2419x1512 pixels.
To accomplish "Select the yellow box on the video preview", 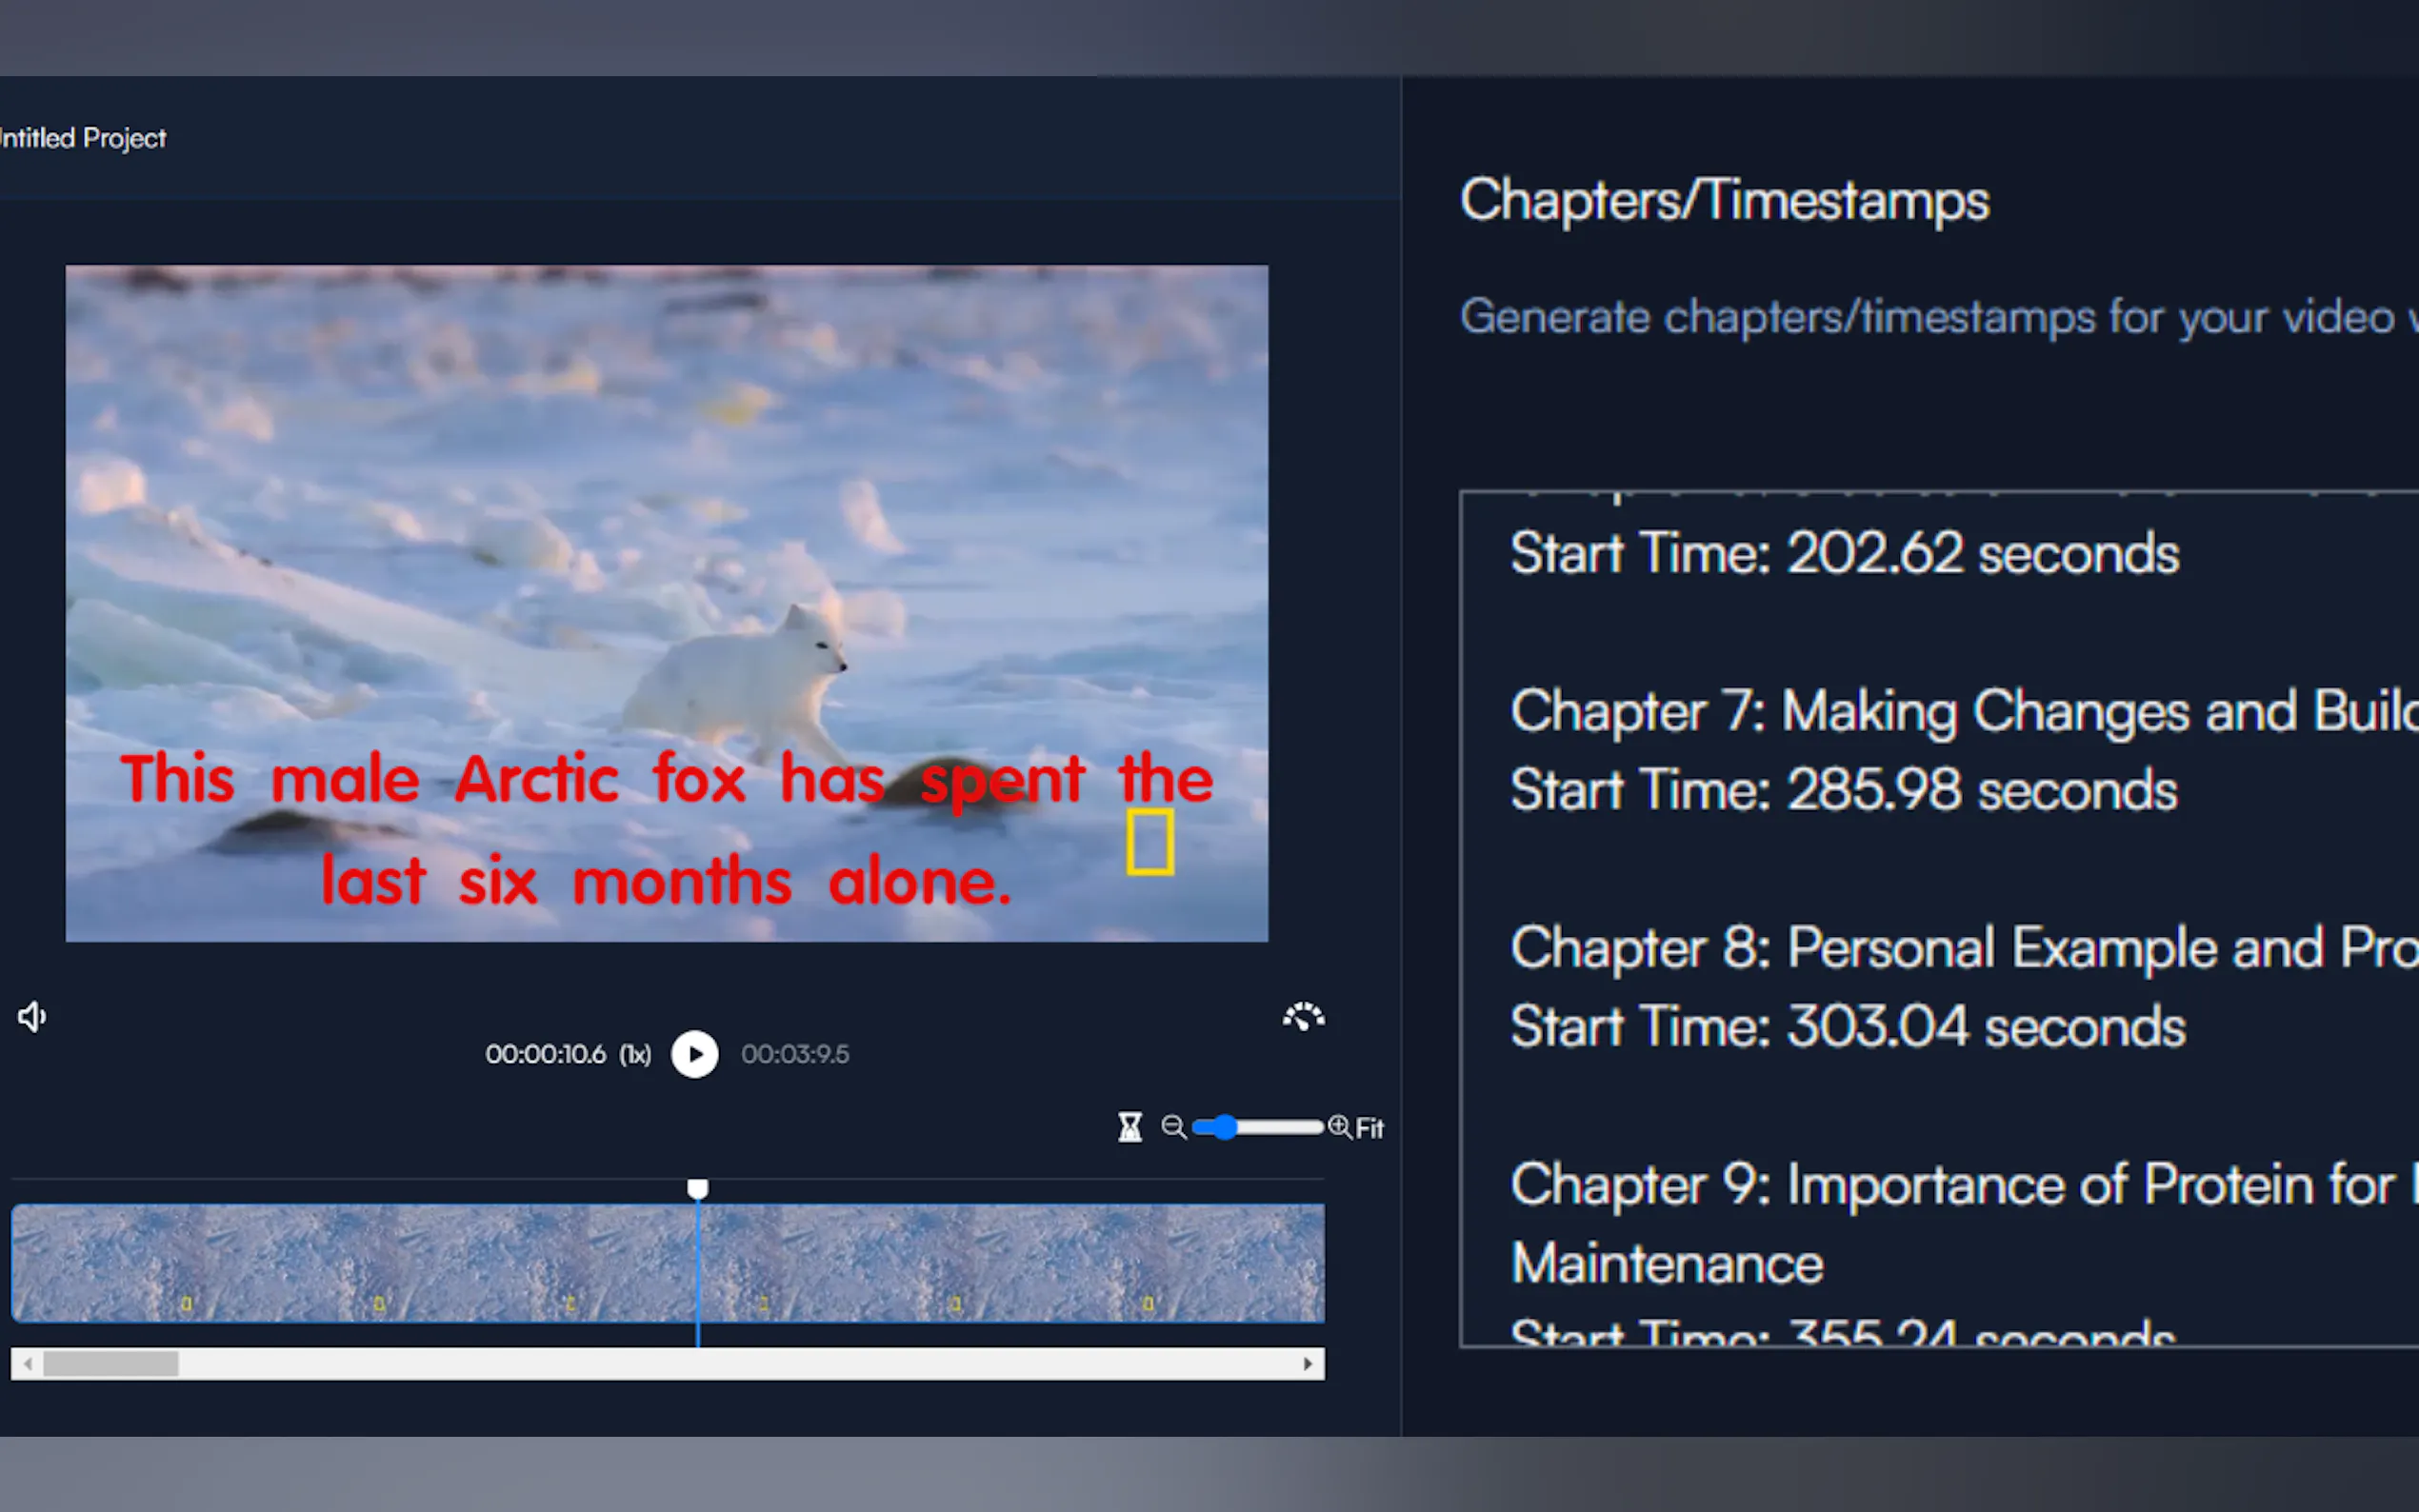I will point(1150,842).
